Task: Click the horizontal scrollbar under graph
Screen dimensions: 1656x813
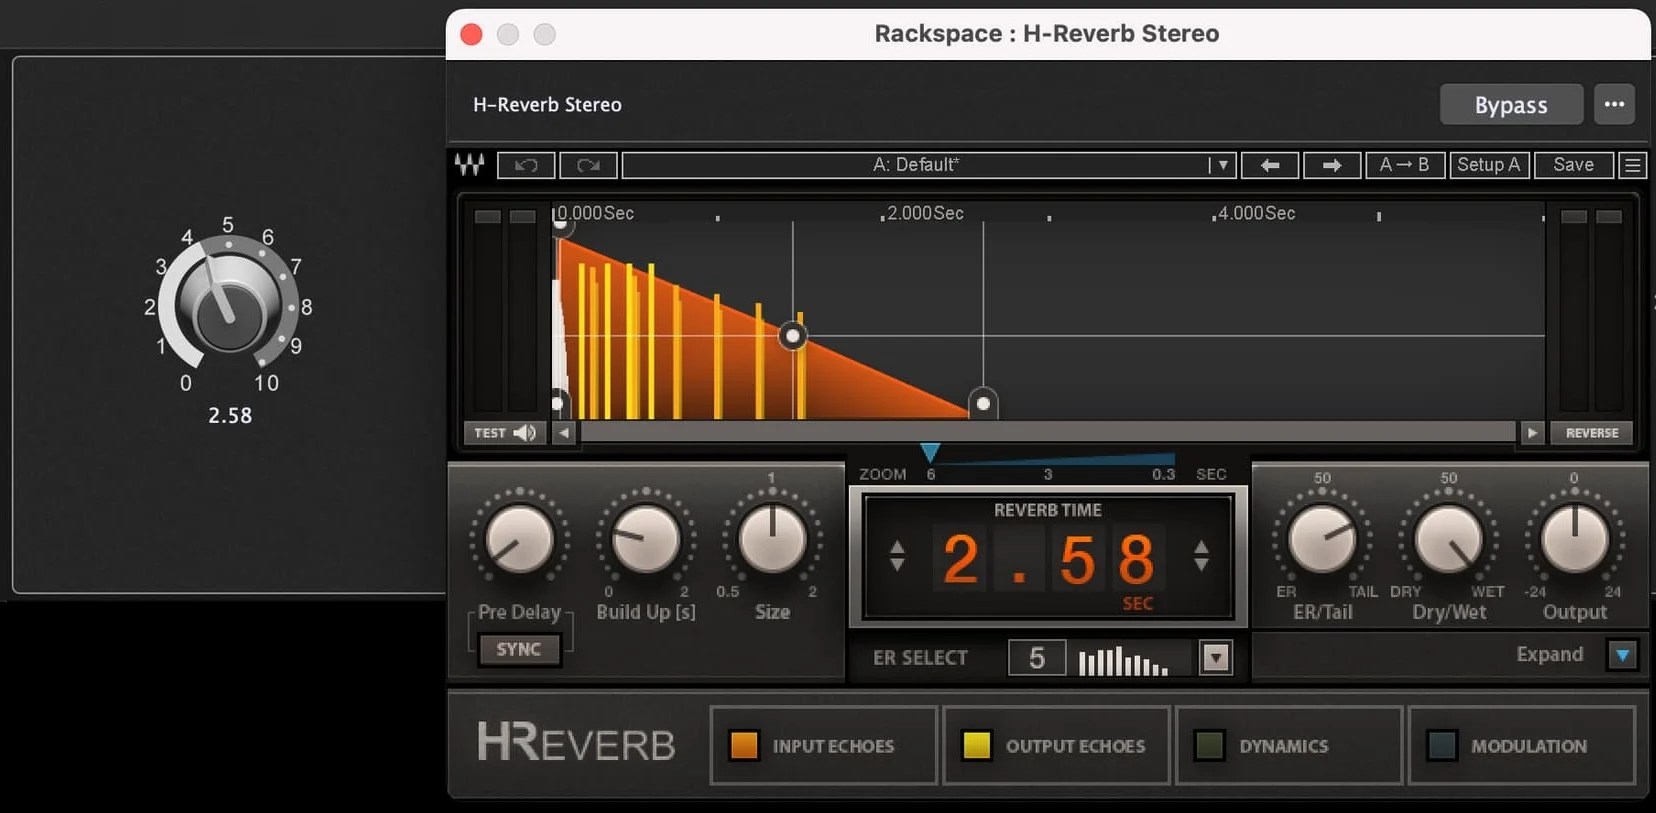Action: 1048,433
